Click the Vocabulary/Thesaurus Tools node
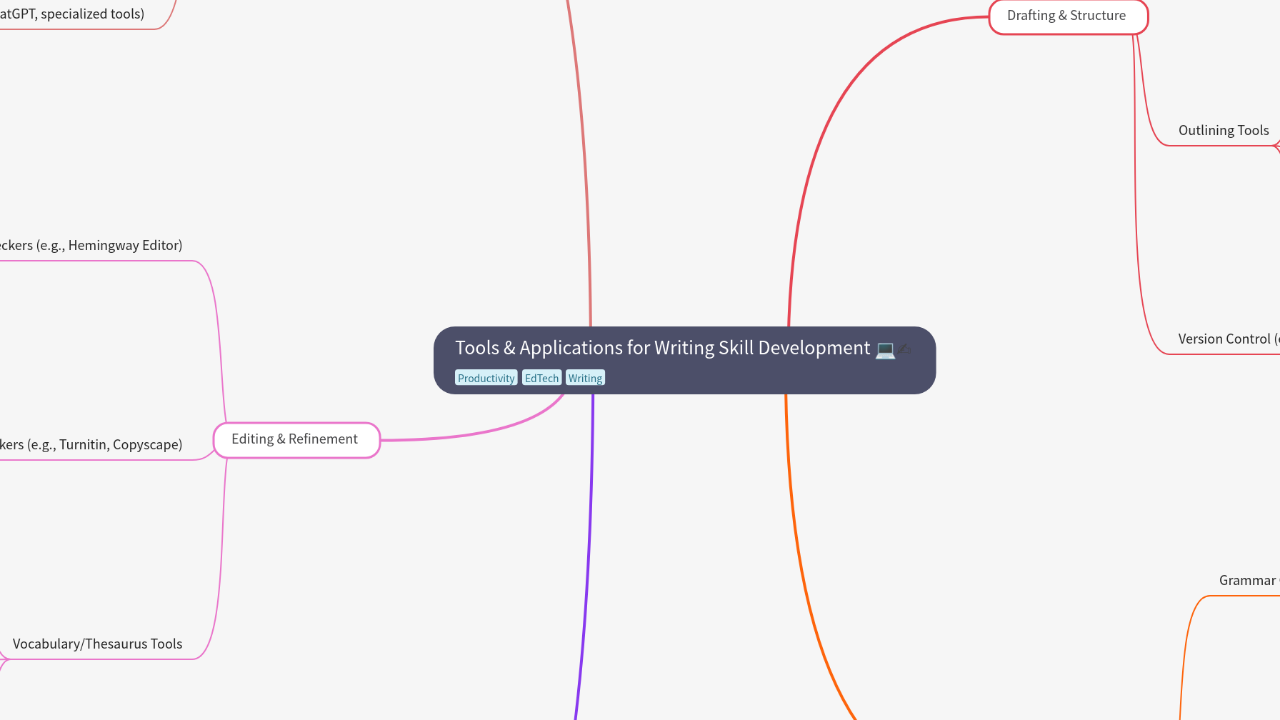The height and width of the screenshot is (720, 1280). pyautogui.click(x=97, y=644)
